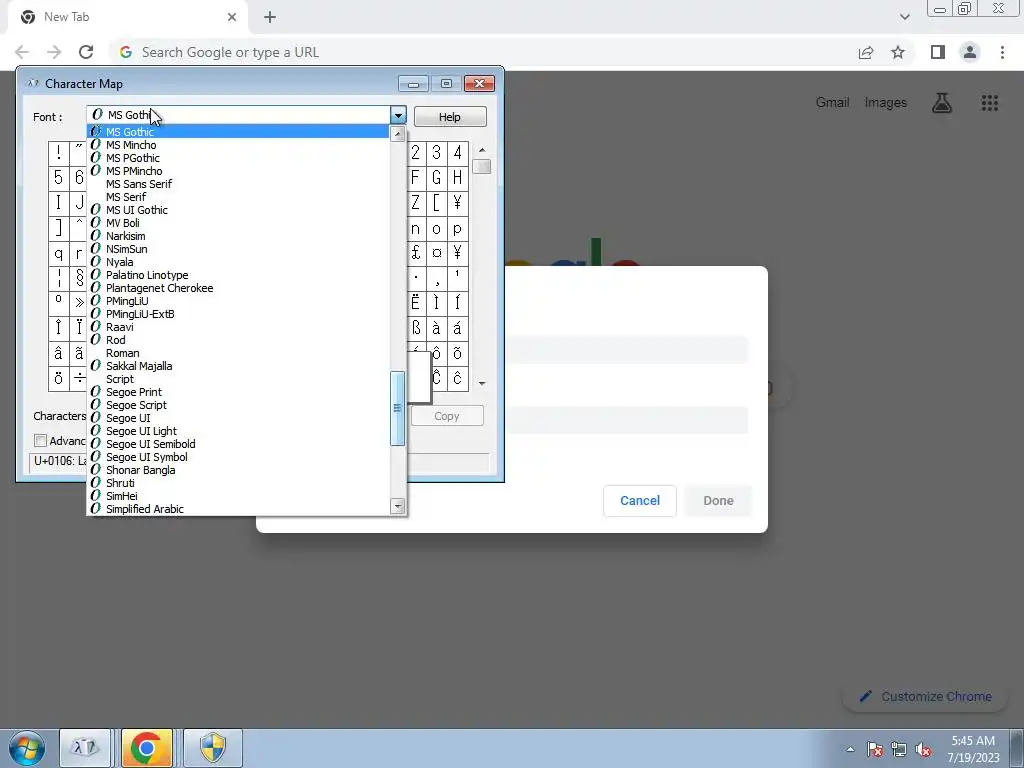Choose MS PMincho in font list

point(238,171)
